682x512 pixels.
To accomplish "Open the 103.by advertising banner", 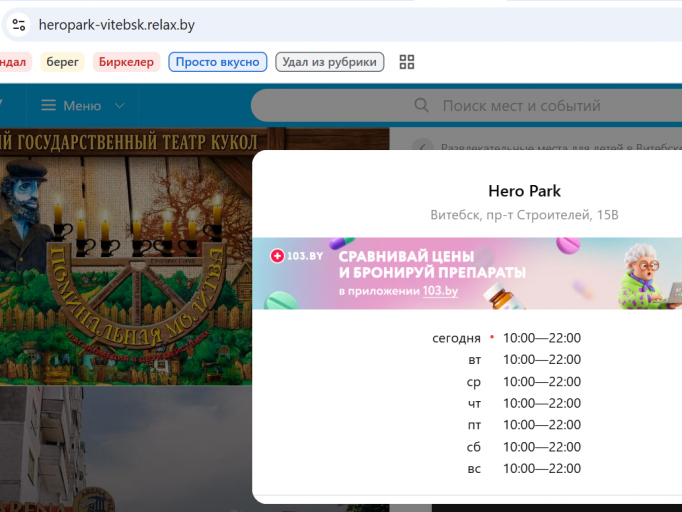I will coord(467,274).
